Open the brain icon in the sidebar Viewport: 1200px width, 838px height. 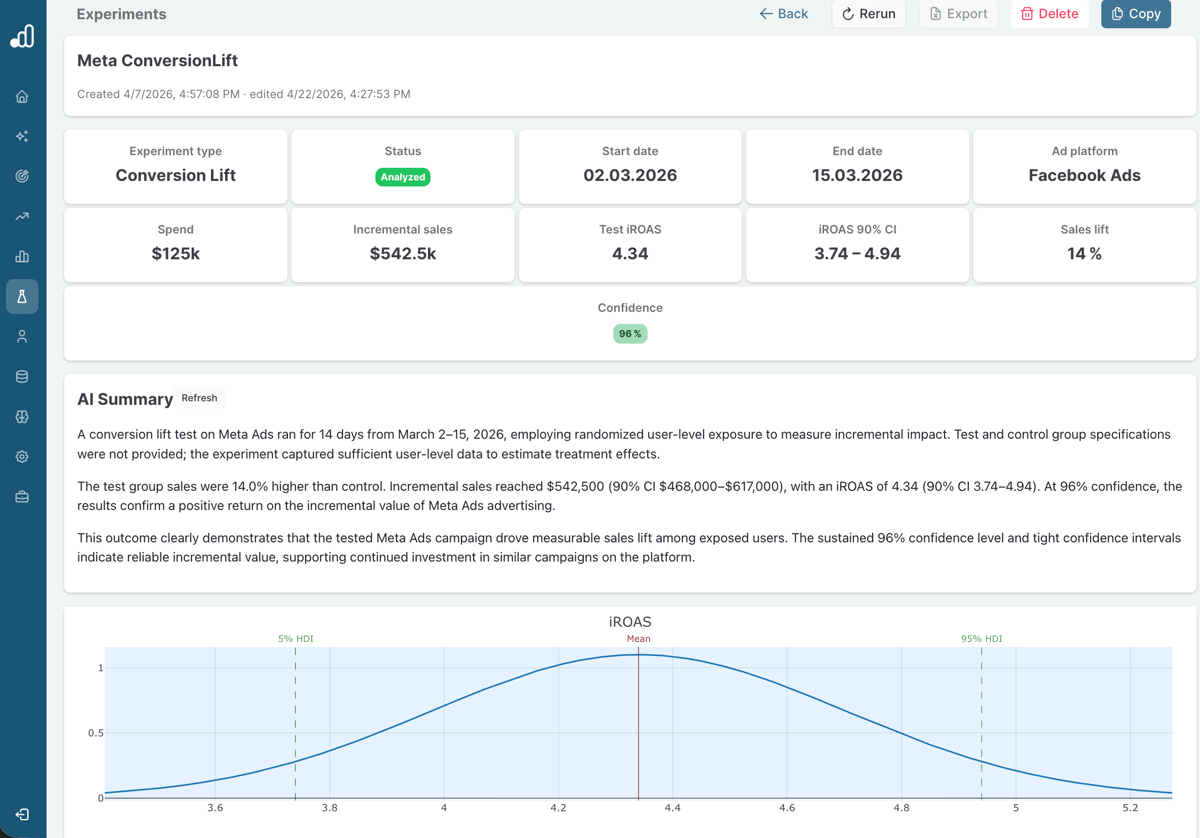coord(22,417)
